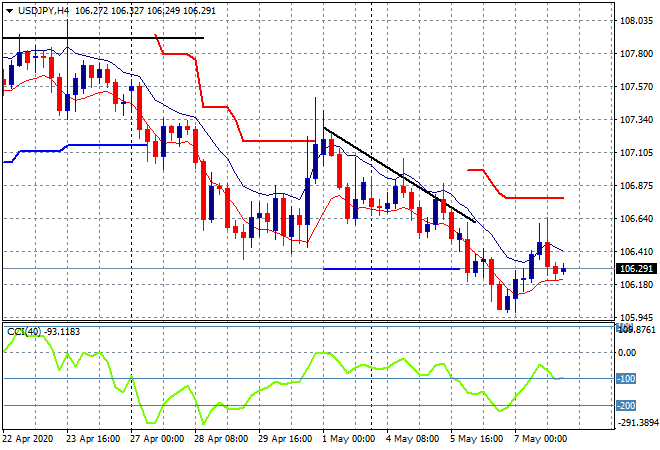Image resolution: width=660 pixels, height=450 pixels.
Task: Click price axis label 106.180
Action: pos(636,285)
